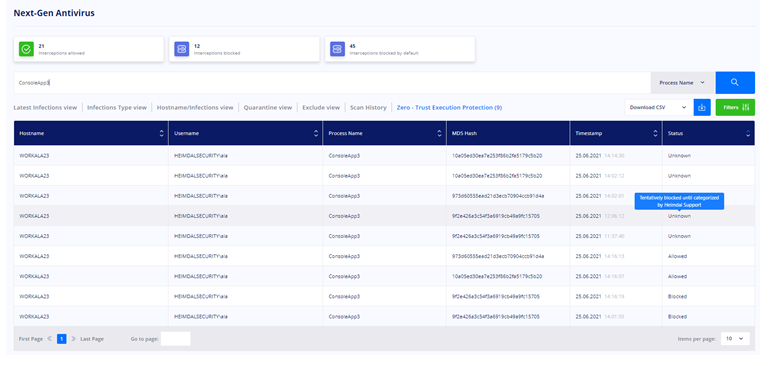Click timestamp cell 25.06.2021 14:14:30
773x366 pixels.
pos(600,155)
